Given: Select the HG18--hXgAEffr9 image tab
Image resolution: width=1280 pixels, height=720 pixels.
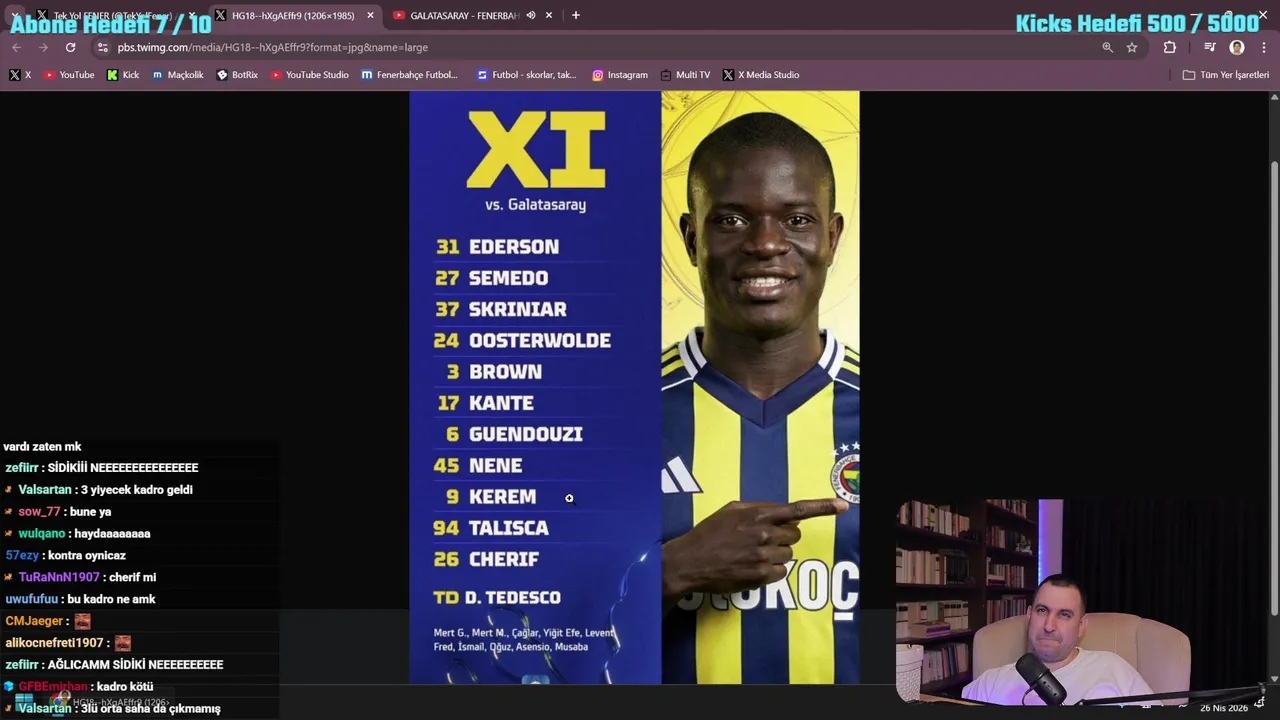Looking at the screenshot, I should click(x=295, y=15).
